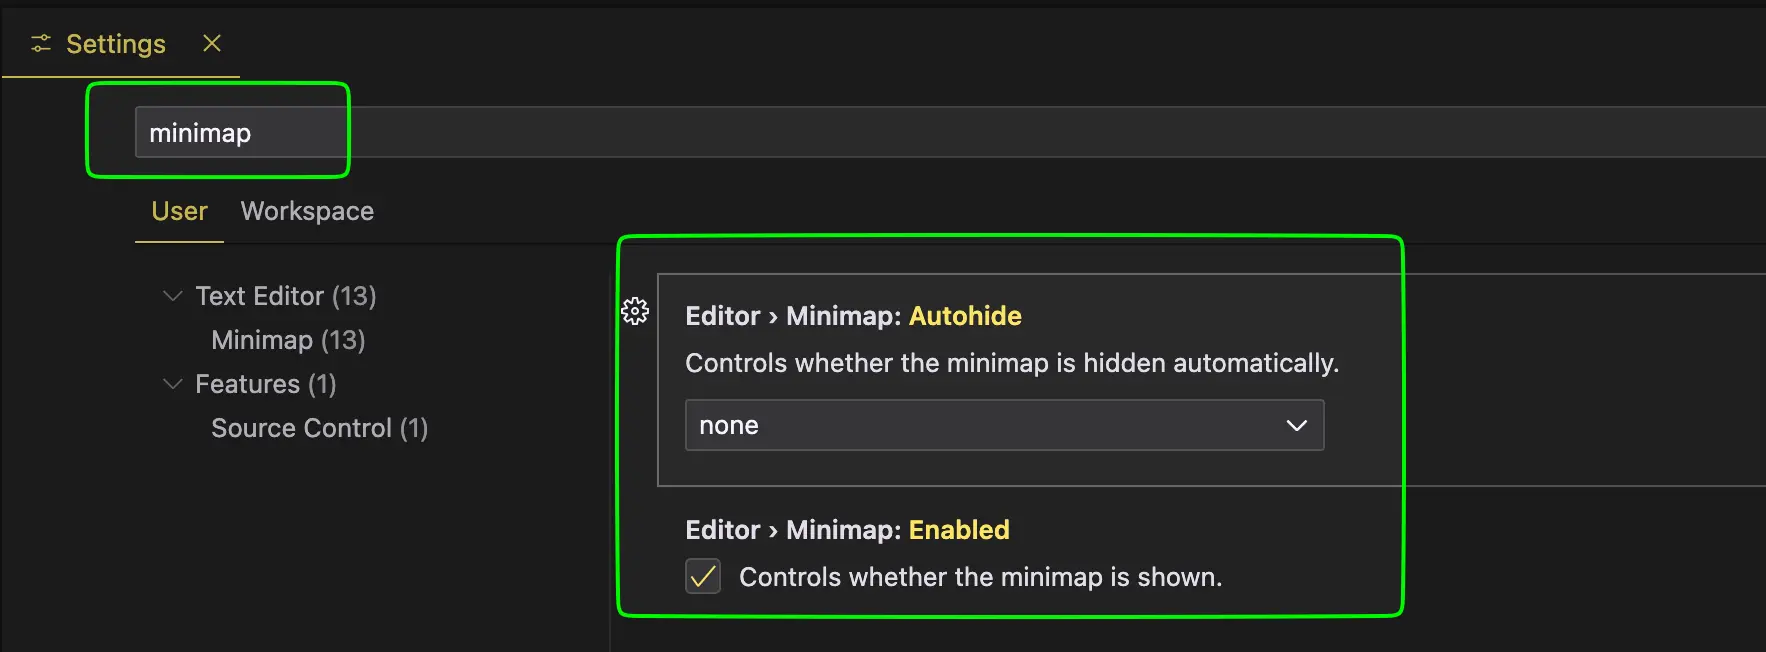The image size is (1766, 652).
Task: Click the Features (1) label
Action: [266, 384]
